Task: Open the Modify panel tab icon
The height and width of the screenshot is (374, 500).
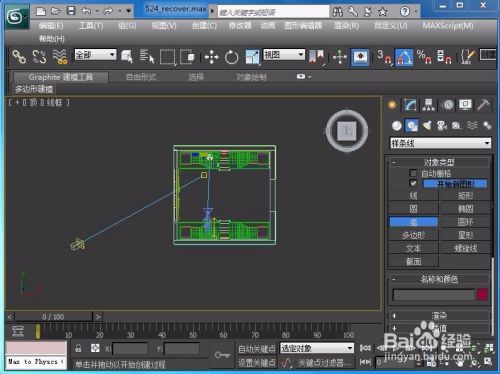Action: click(x=410, y=105)
